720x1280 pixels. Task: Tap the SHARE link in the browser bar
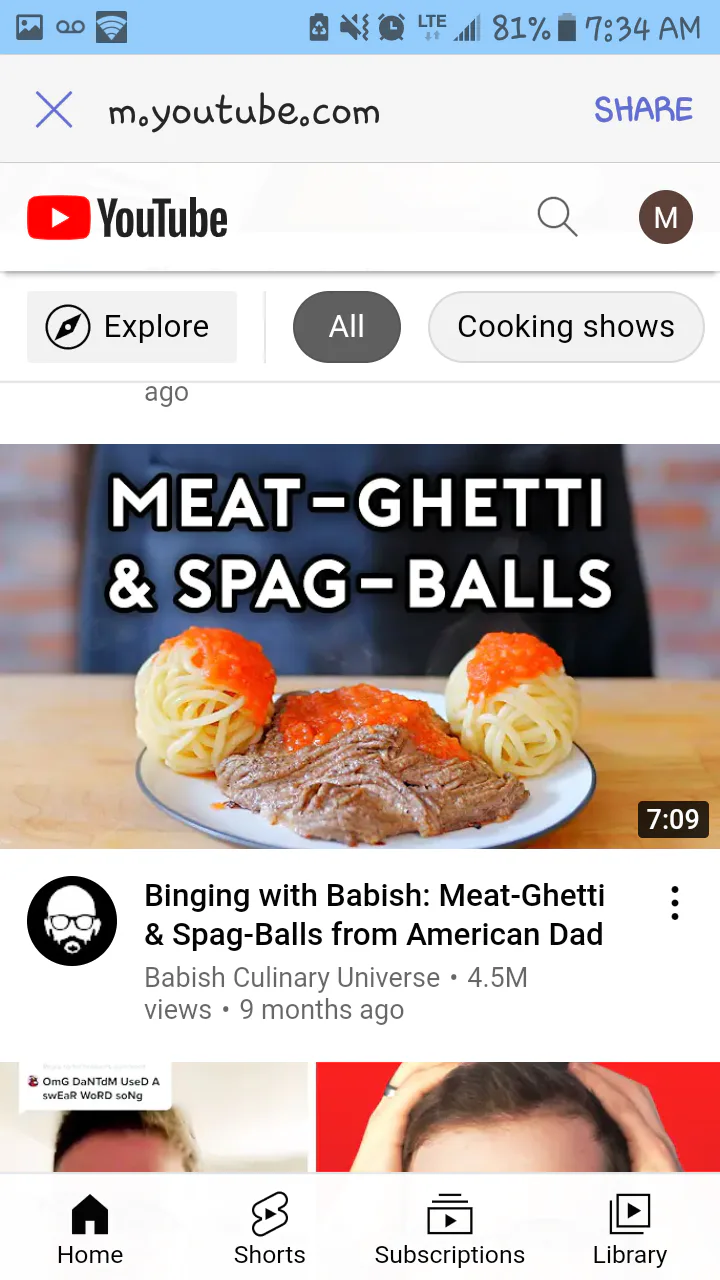(x=643, y=110)
